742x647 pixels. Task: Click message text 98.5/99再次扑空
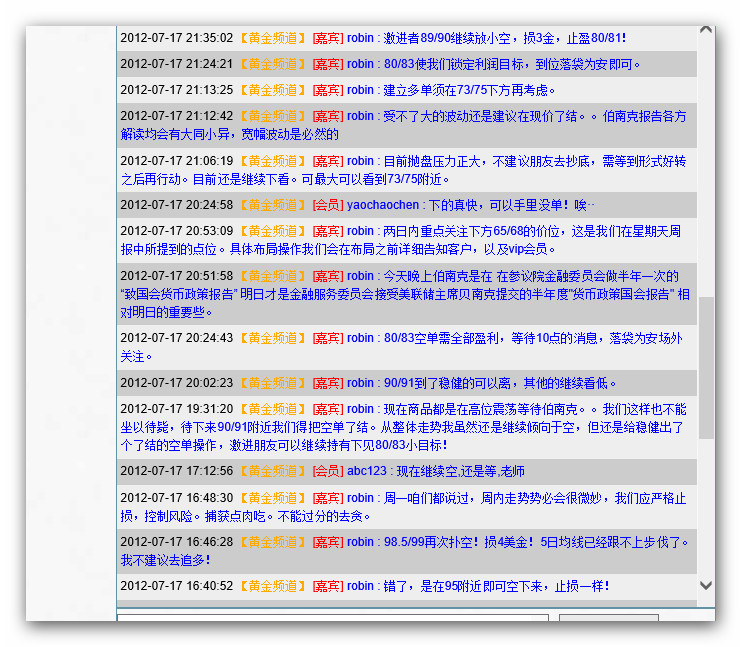(x=428, y=542)
